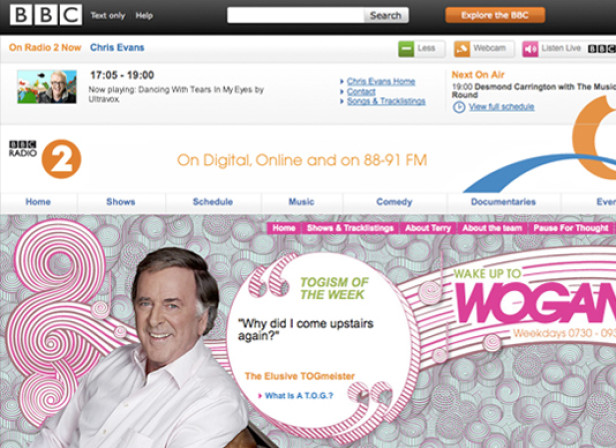Click the Next On Air heading
The height and width of the screenshot is (448, 616).
point(478,75)
